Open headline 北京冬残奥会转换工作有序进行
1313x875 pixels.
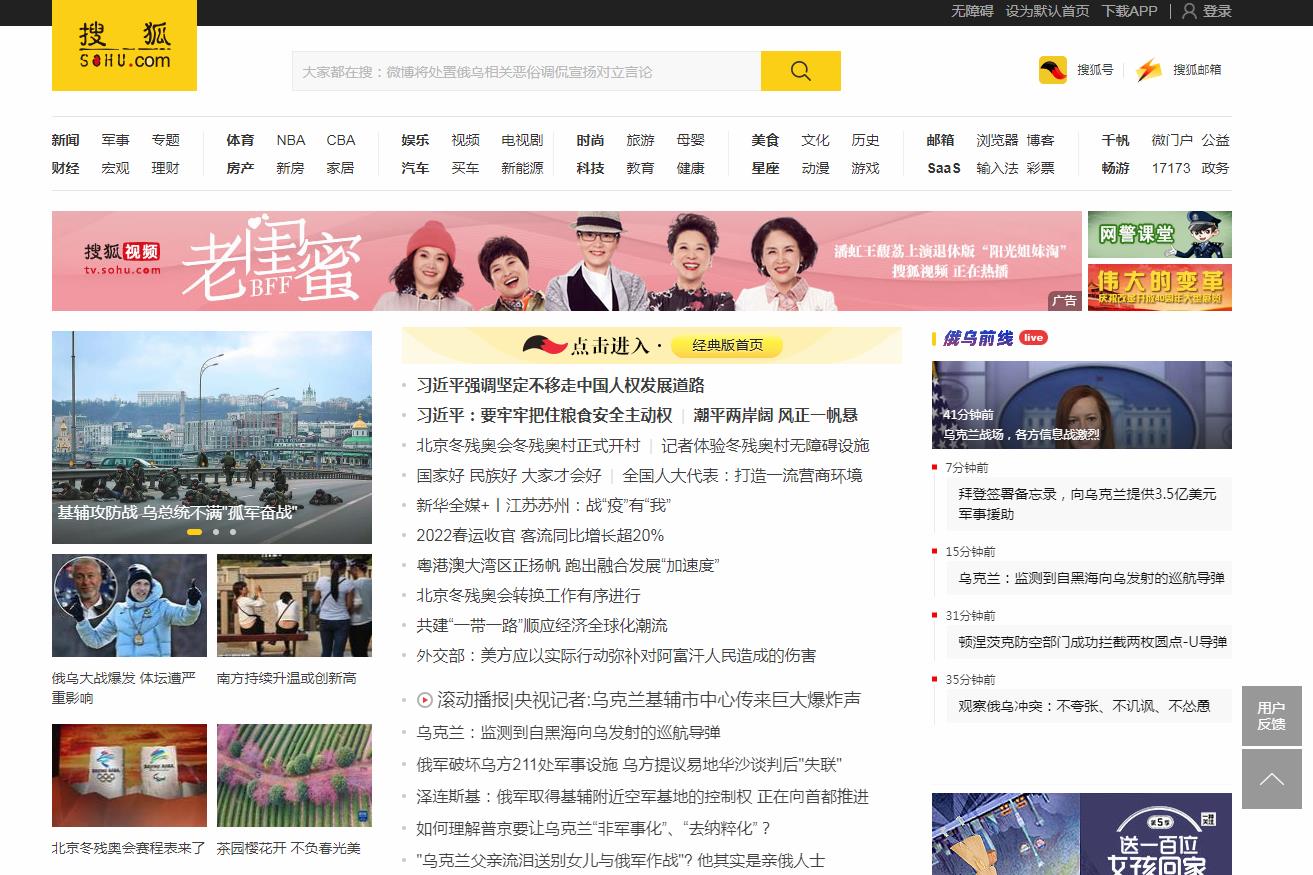(x=528, y=595)
